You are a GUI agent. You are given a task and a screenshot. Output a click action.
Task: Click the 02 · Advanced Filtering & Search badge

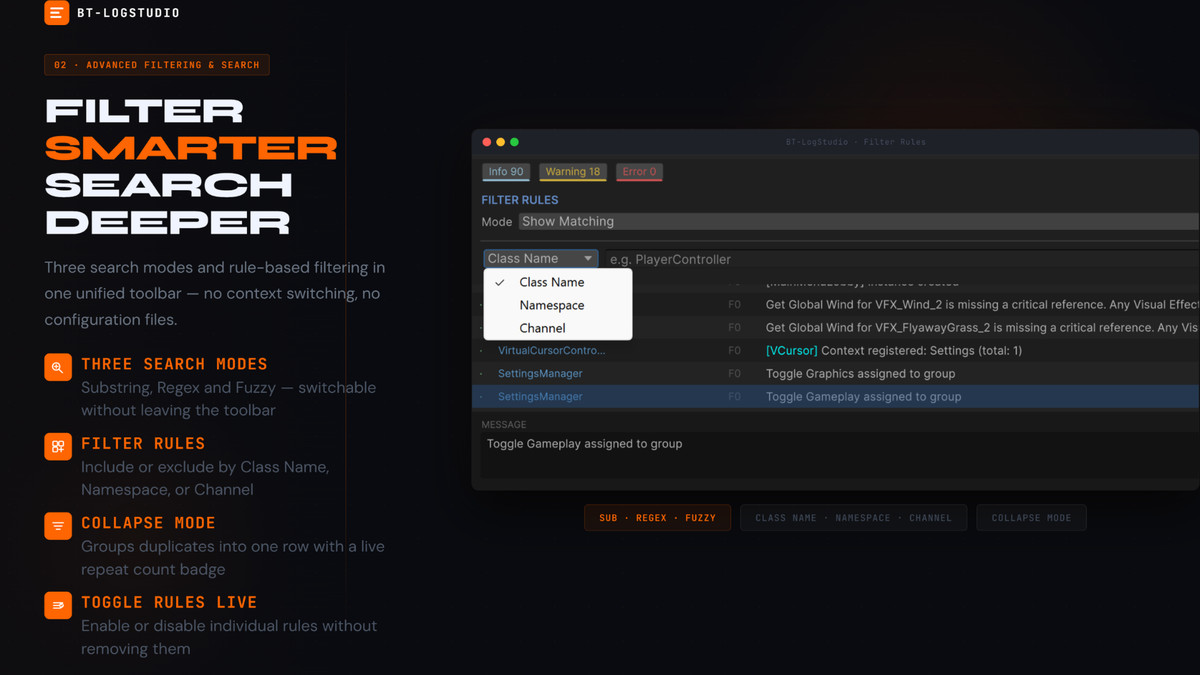(157, 65)
